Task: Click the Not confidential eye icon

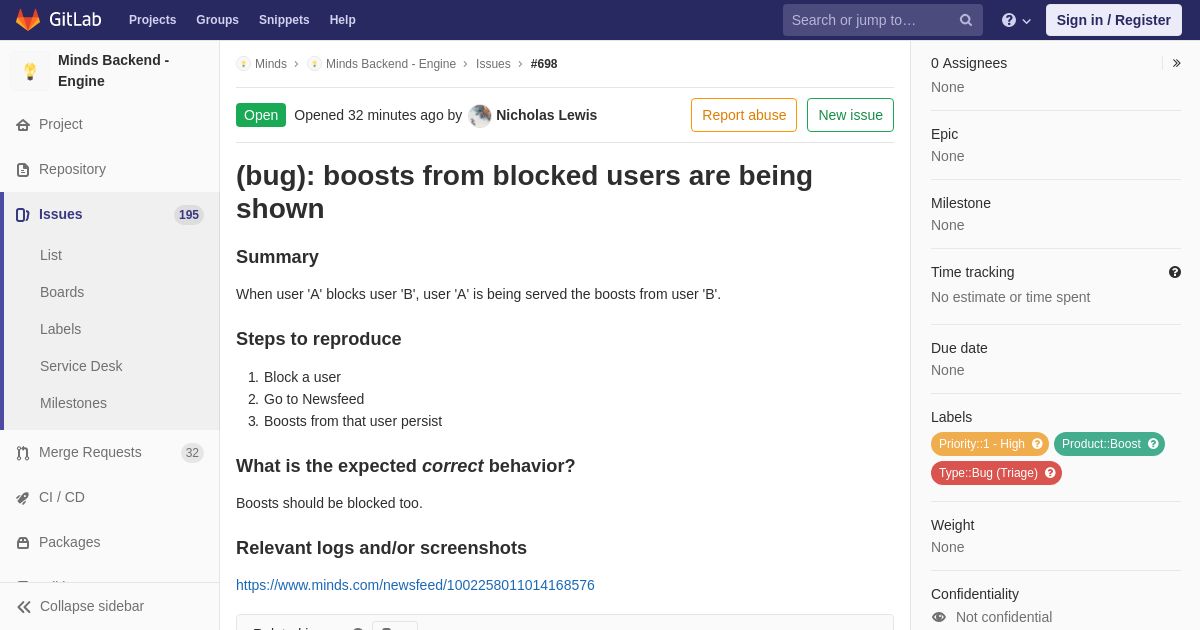Action: (x=939, y=617)
